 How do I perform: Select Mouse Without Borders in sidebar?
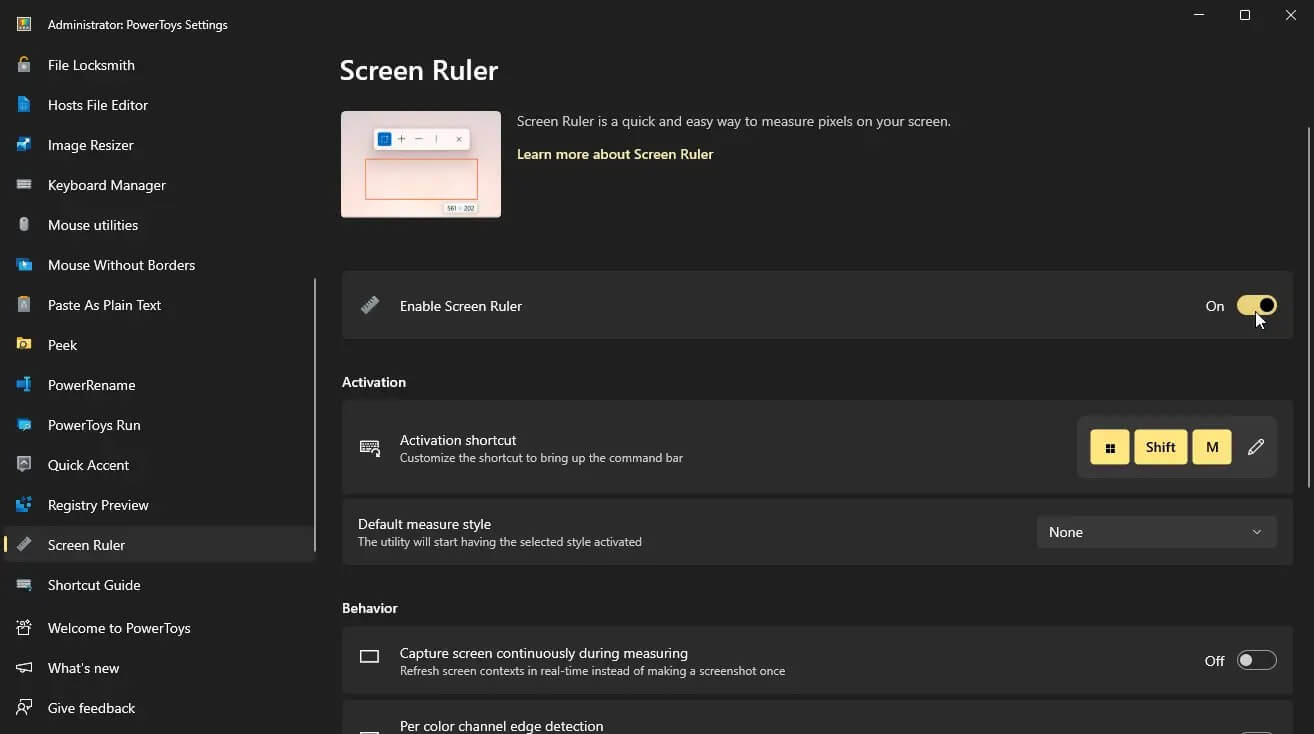[160, 265]
